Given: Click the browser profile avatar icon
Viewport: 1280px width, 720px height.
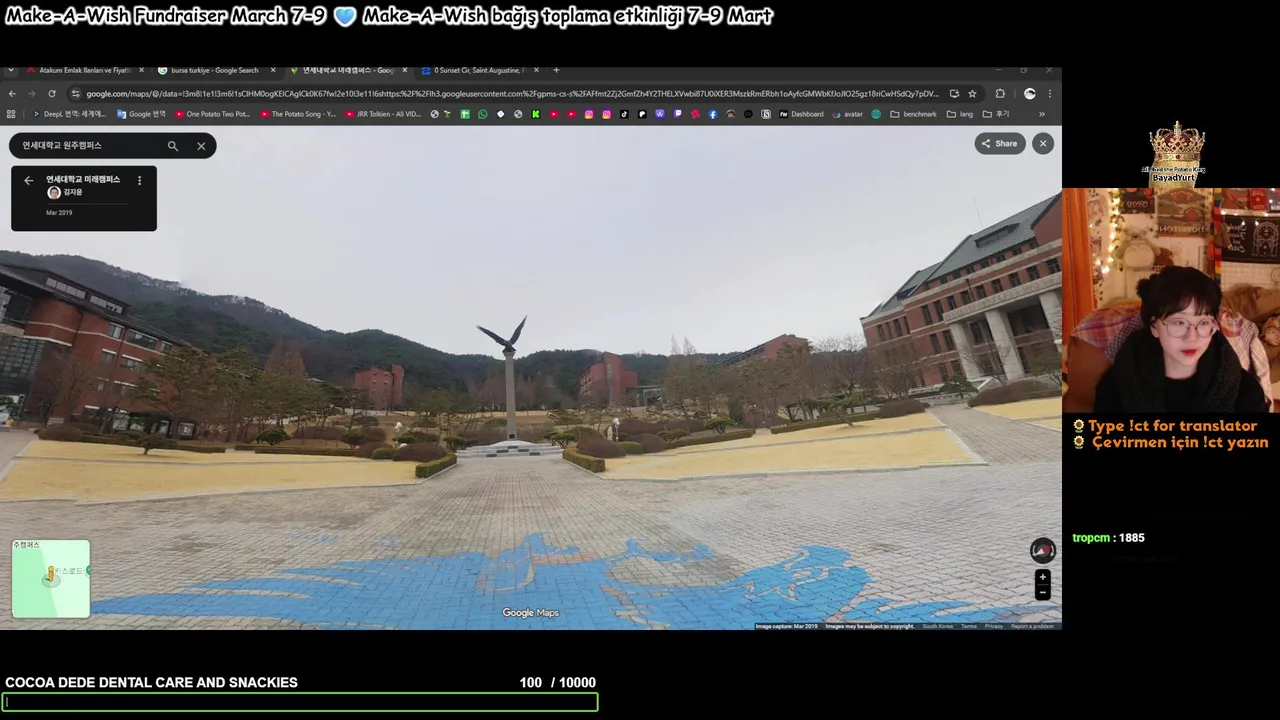Looking at the screenshot, I should pos(1030,93).
